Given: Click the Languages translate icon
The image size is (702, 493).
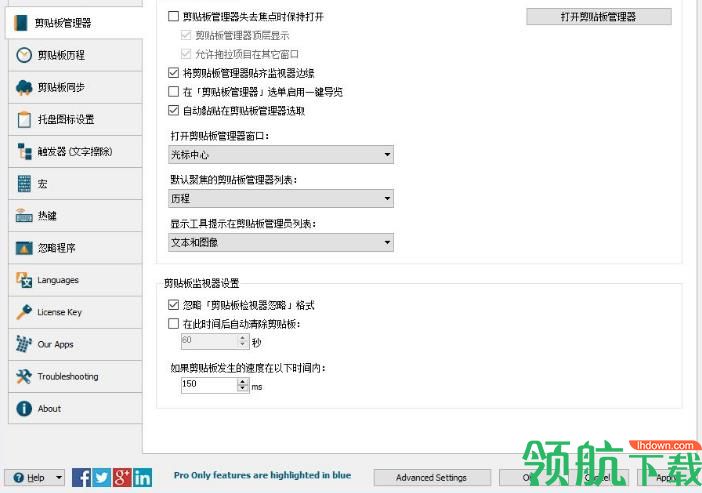Looking at the screenshot, I should coord(24,280).
